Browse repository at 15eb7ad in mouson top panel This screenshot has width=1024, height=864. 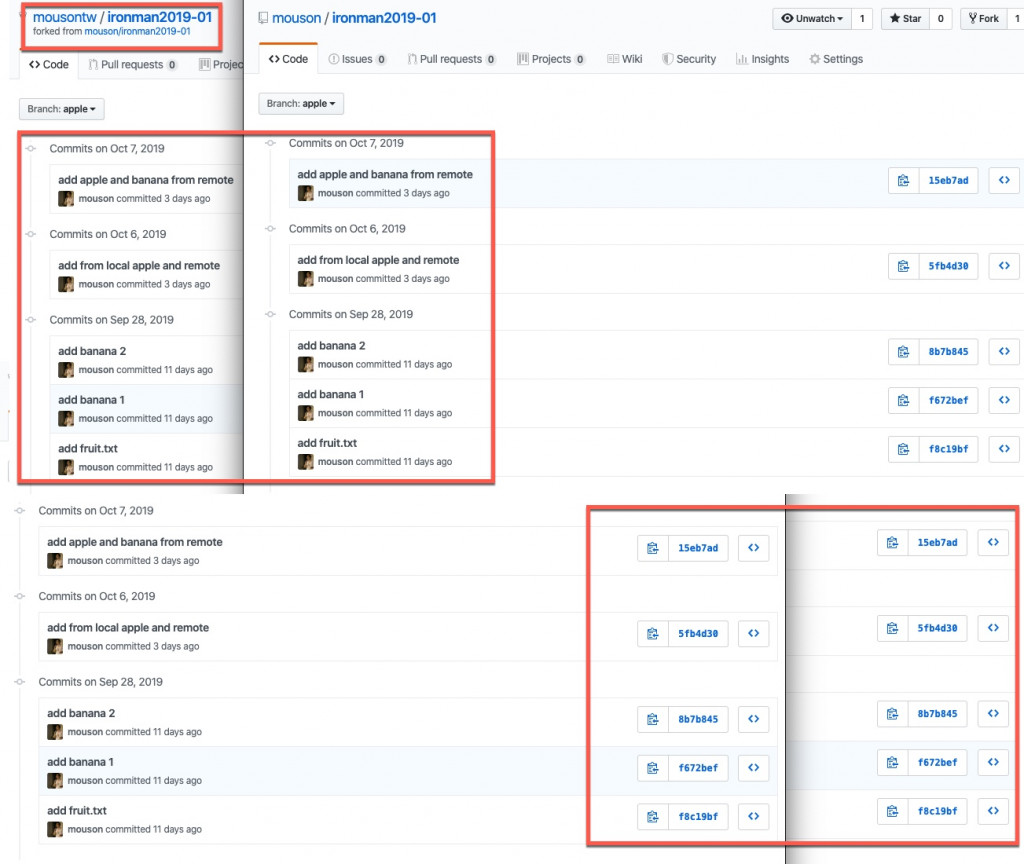(1004, 180)
